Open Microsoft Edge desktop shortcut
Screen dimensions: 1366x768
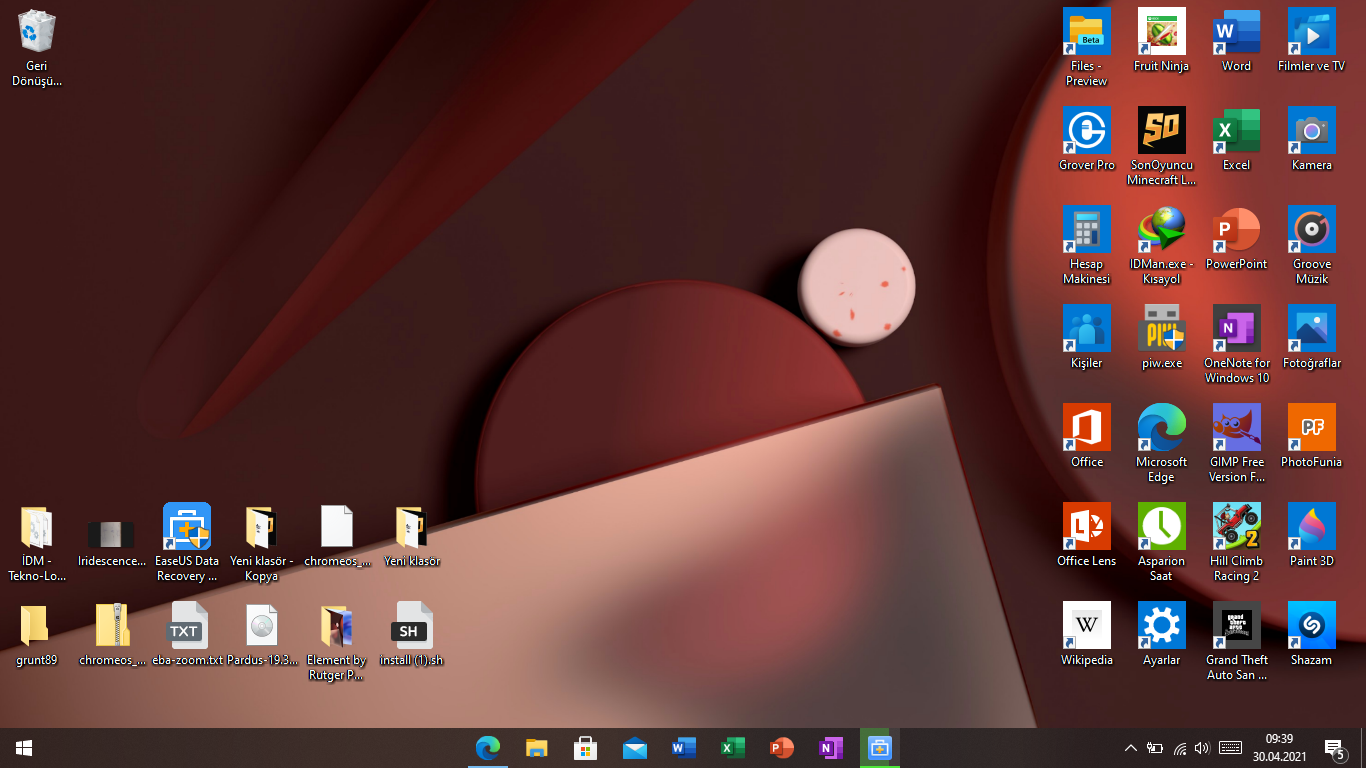coord(1161,443)
